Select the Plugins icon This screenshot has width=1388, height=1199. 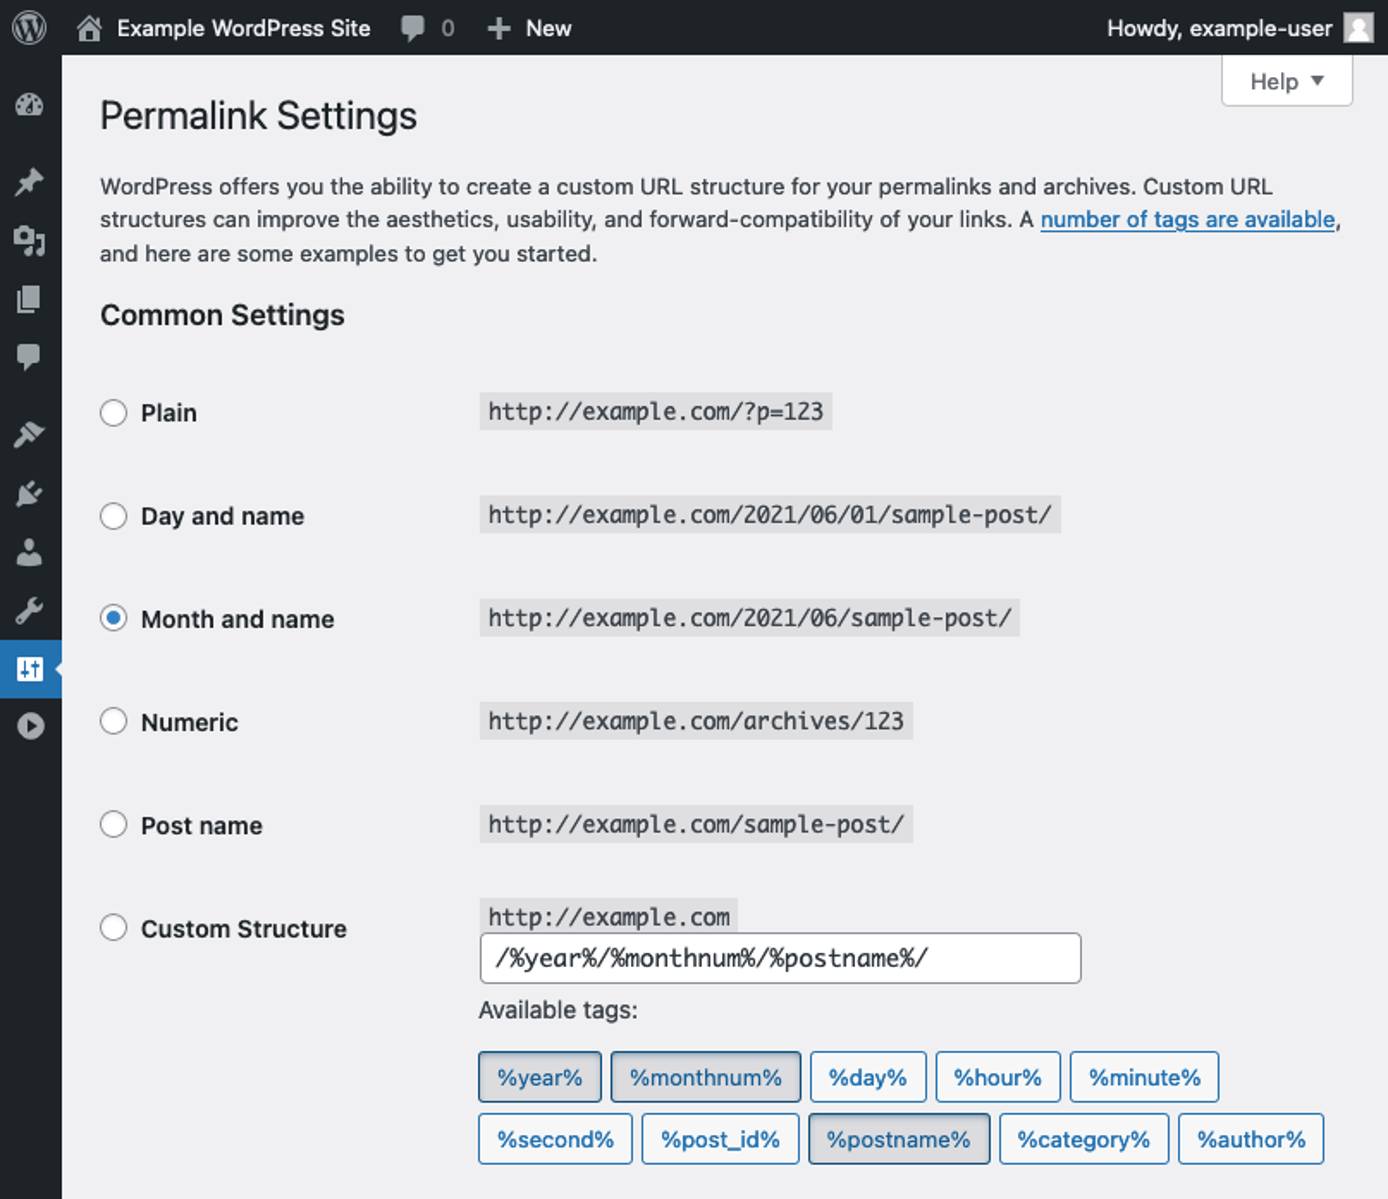coord(29,493)
